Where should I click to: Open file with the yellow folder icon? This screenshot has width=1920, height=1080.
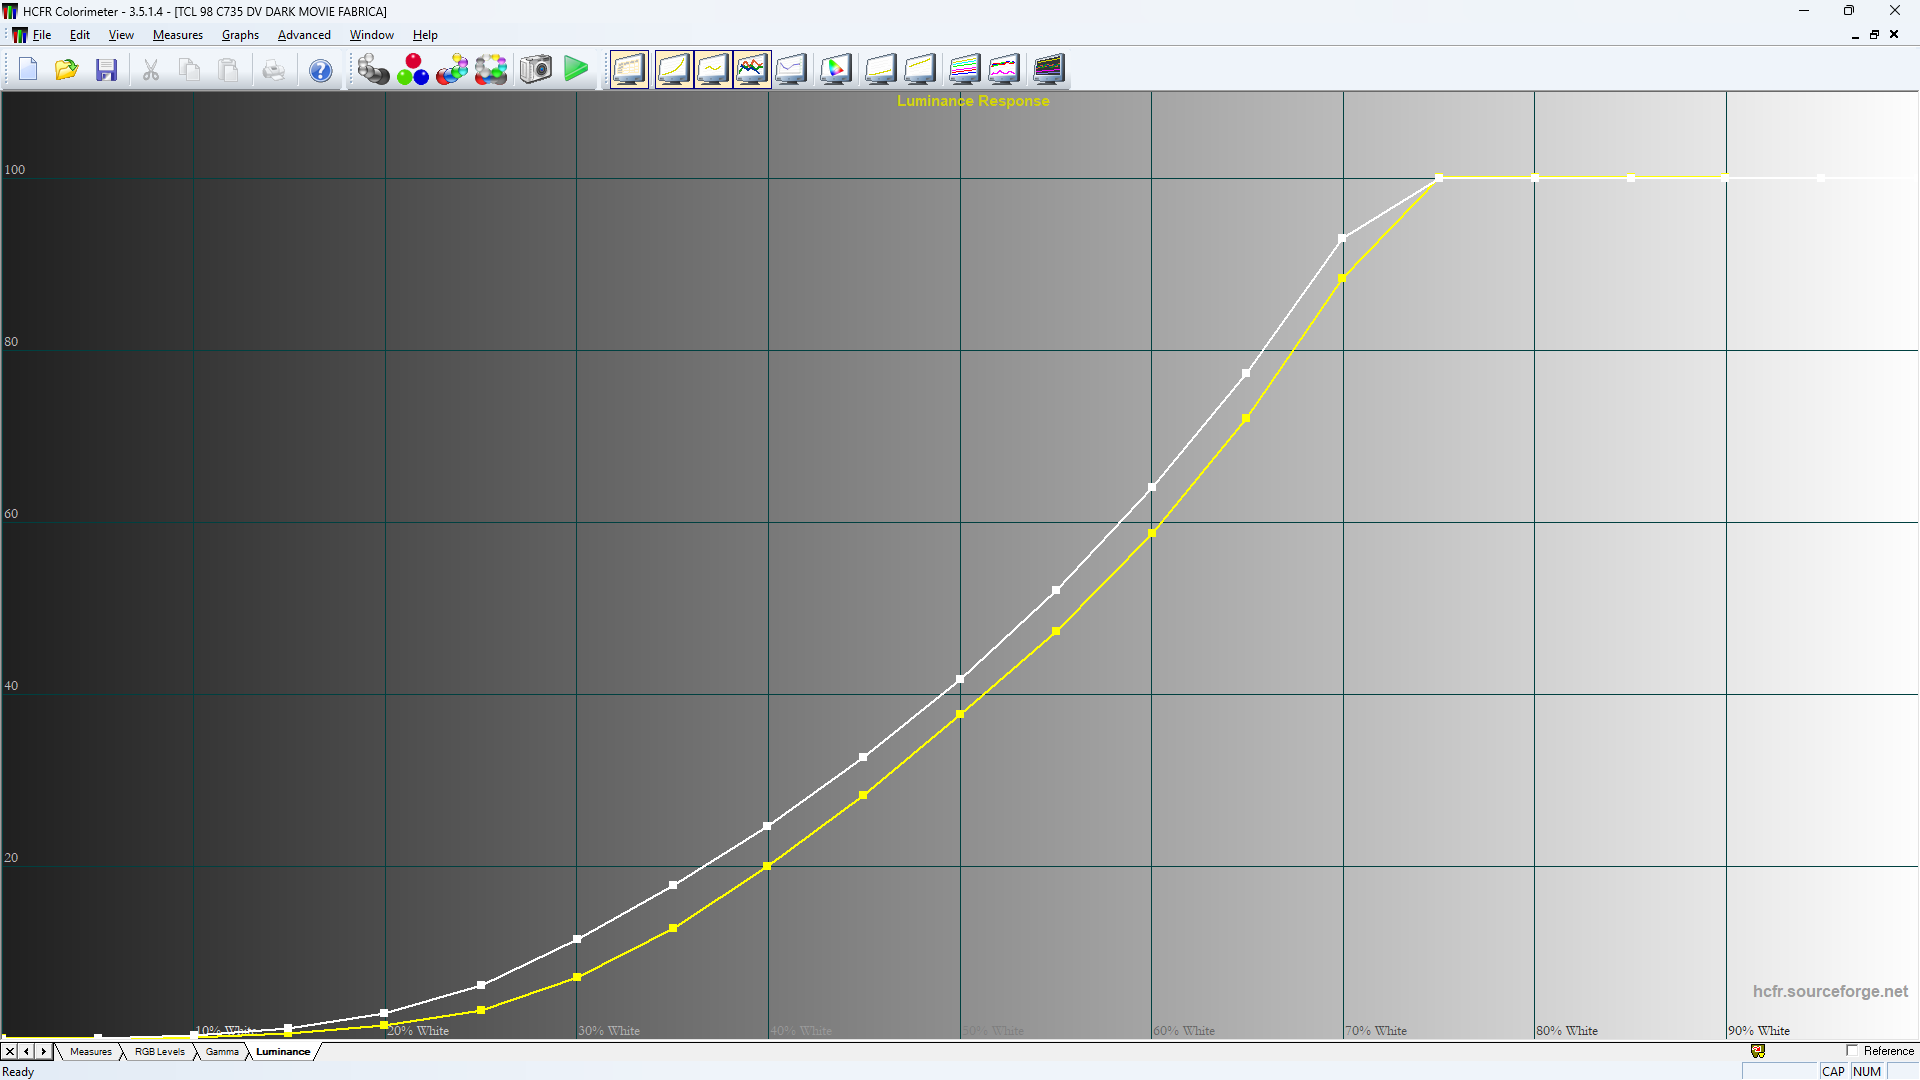pos(67,70)
